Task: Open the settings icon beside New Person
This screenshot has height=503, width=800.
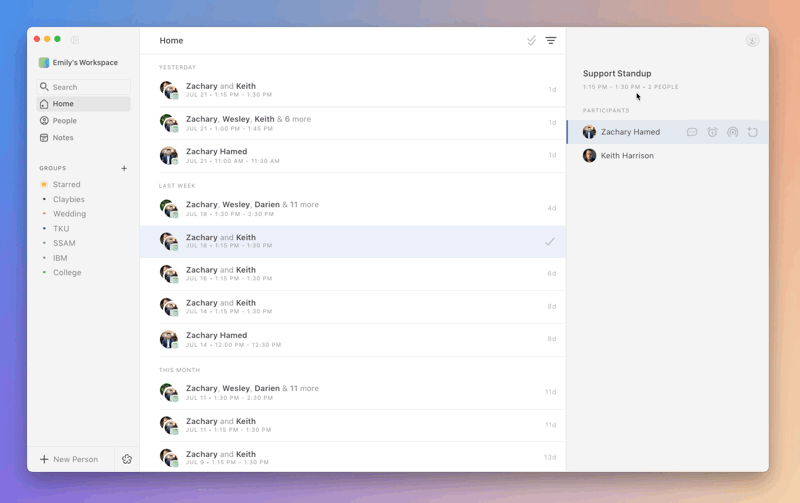Action: (127, 459)
